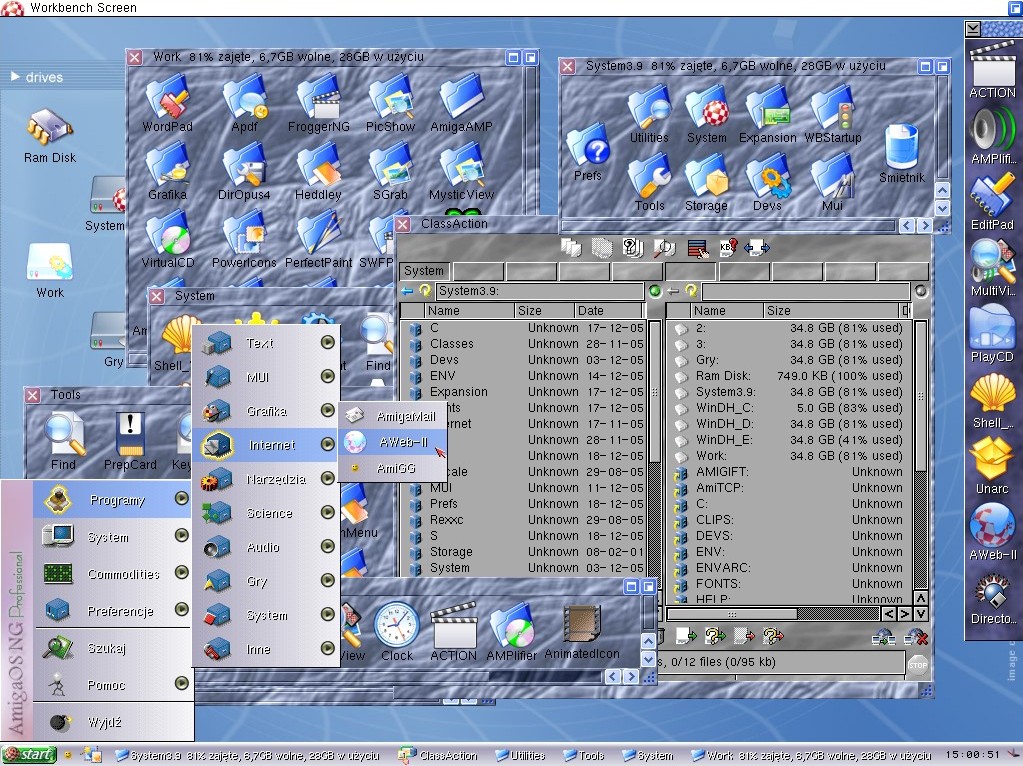Open Ram Disk desktop icon
Screen dimensions: 1023x766
pos(50,136)
